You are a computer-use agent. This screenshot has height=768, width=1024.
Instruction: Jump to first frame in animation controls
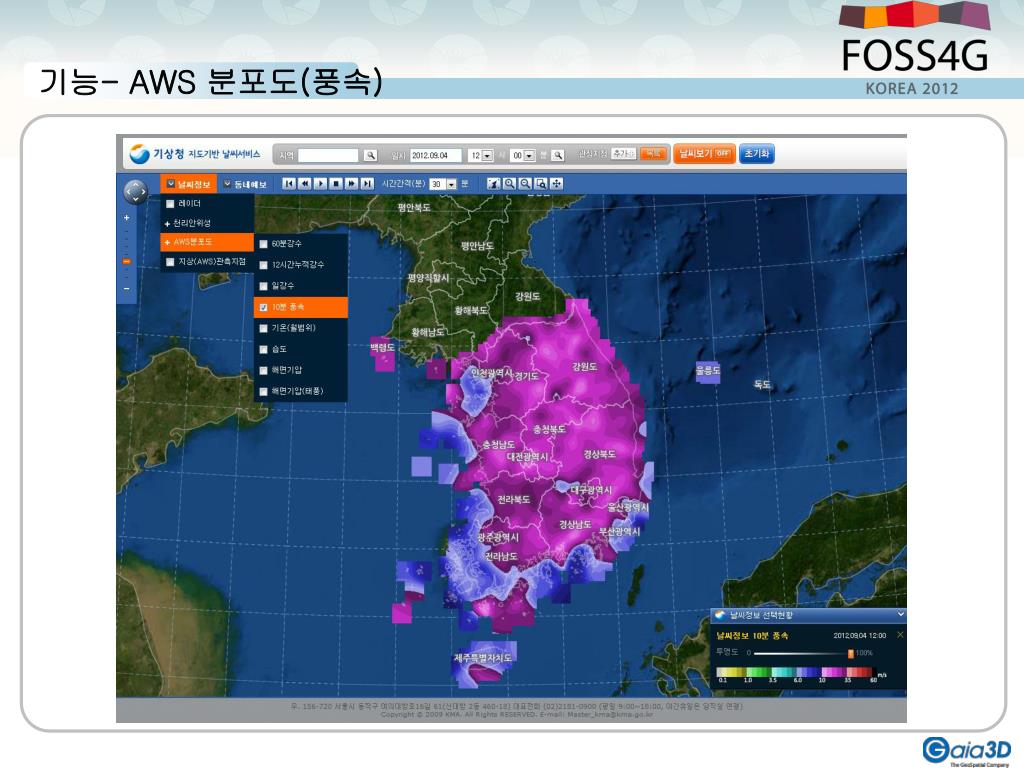pyautogui.click(x=289, y=184)
